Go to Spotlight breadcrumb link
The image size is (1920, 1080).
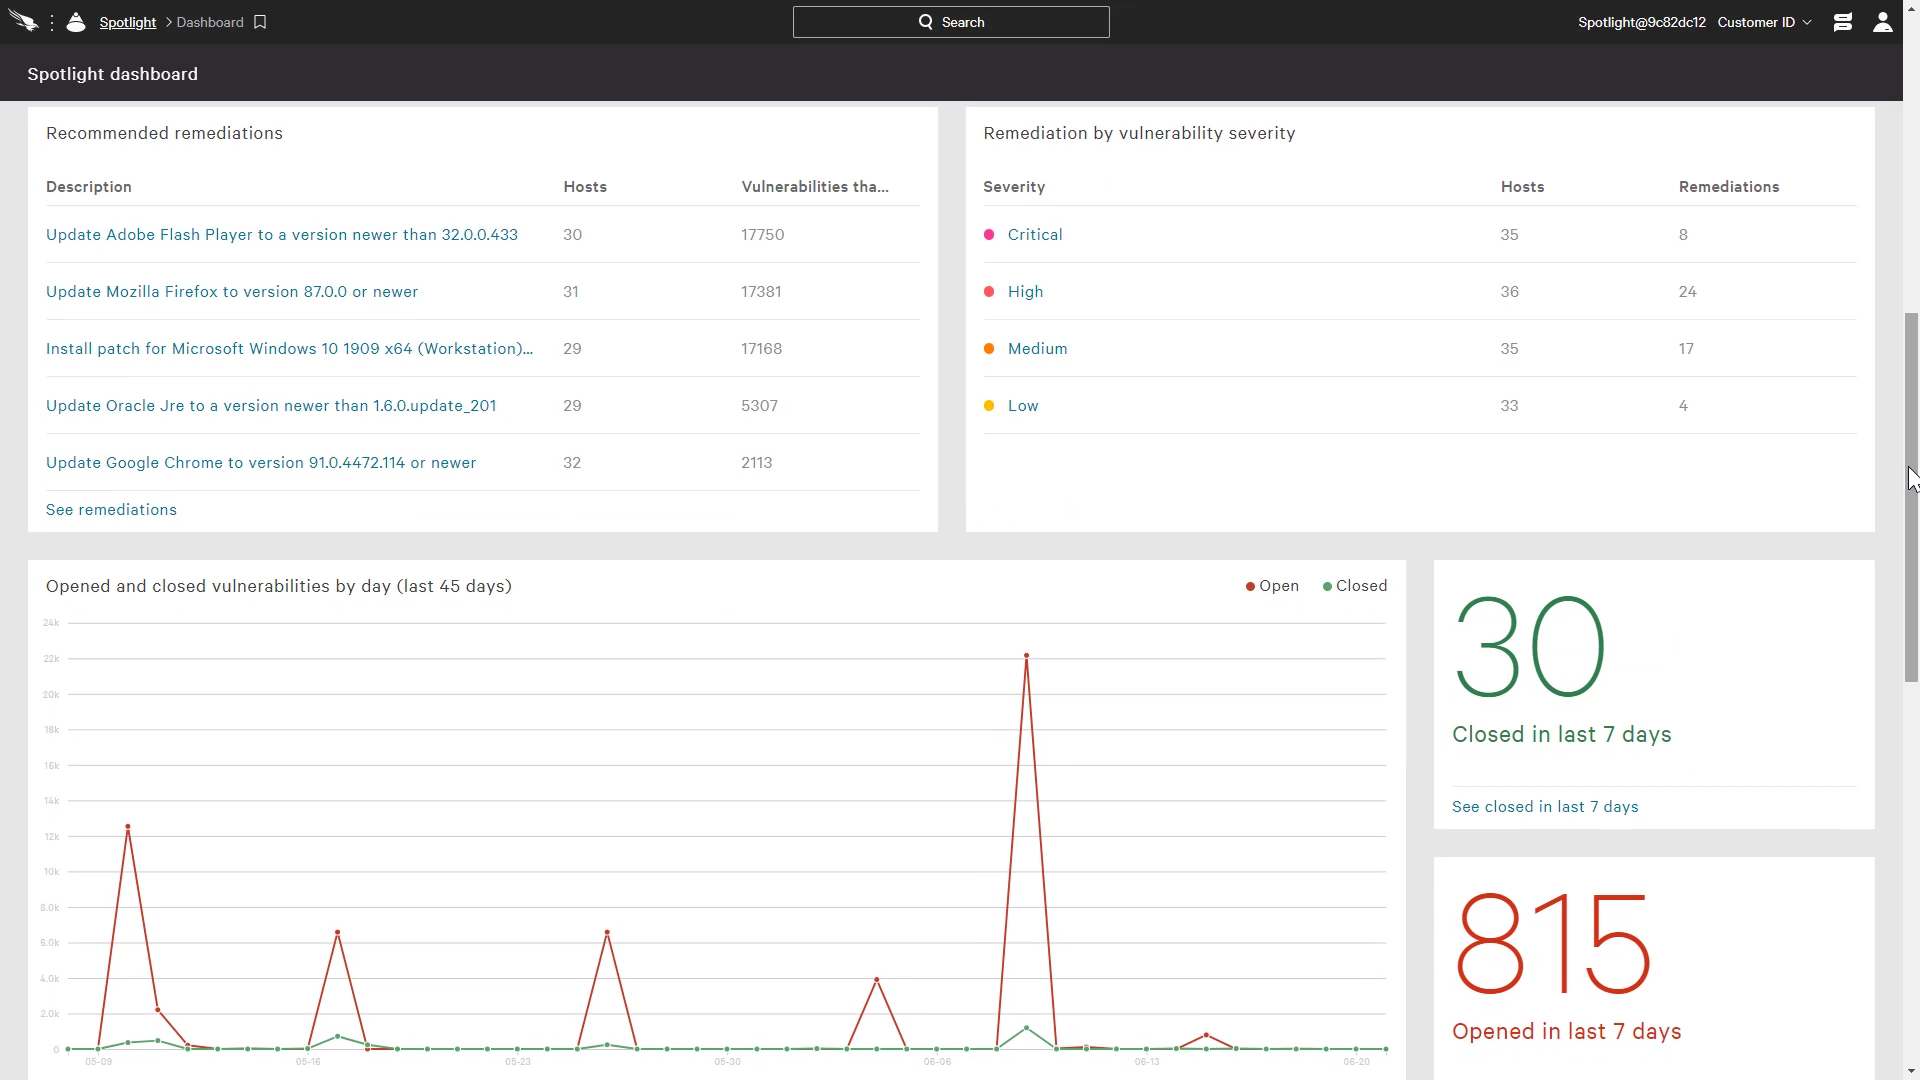[127, 22]
